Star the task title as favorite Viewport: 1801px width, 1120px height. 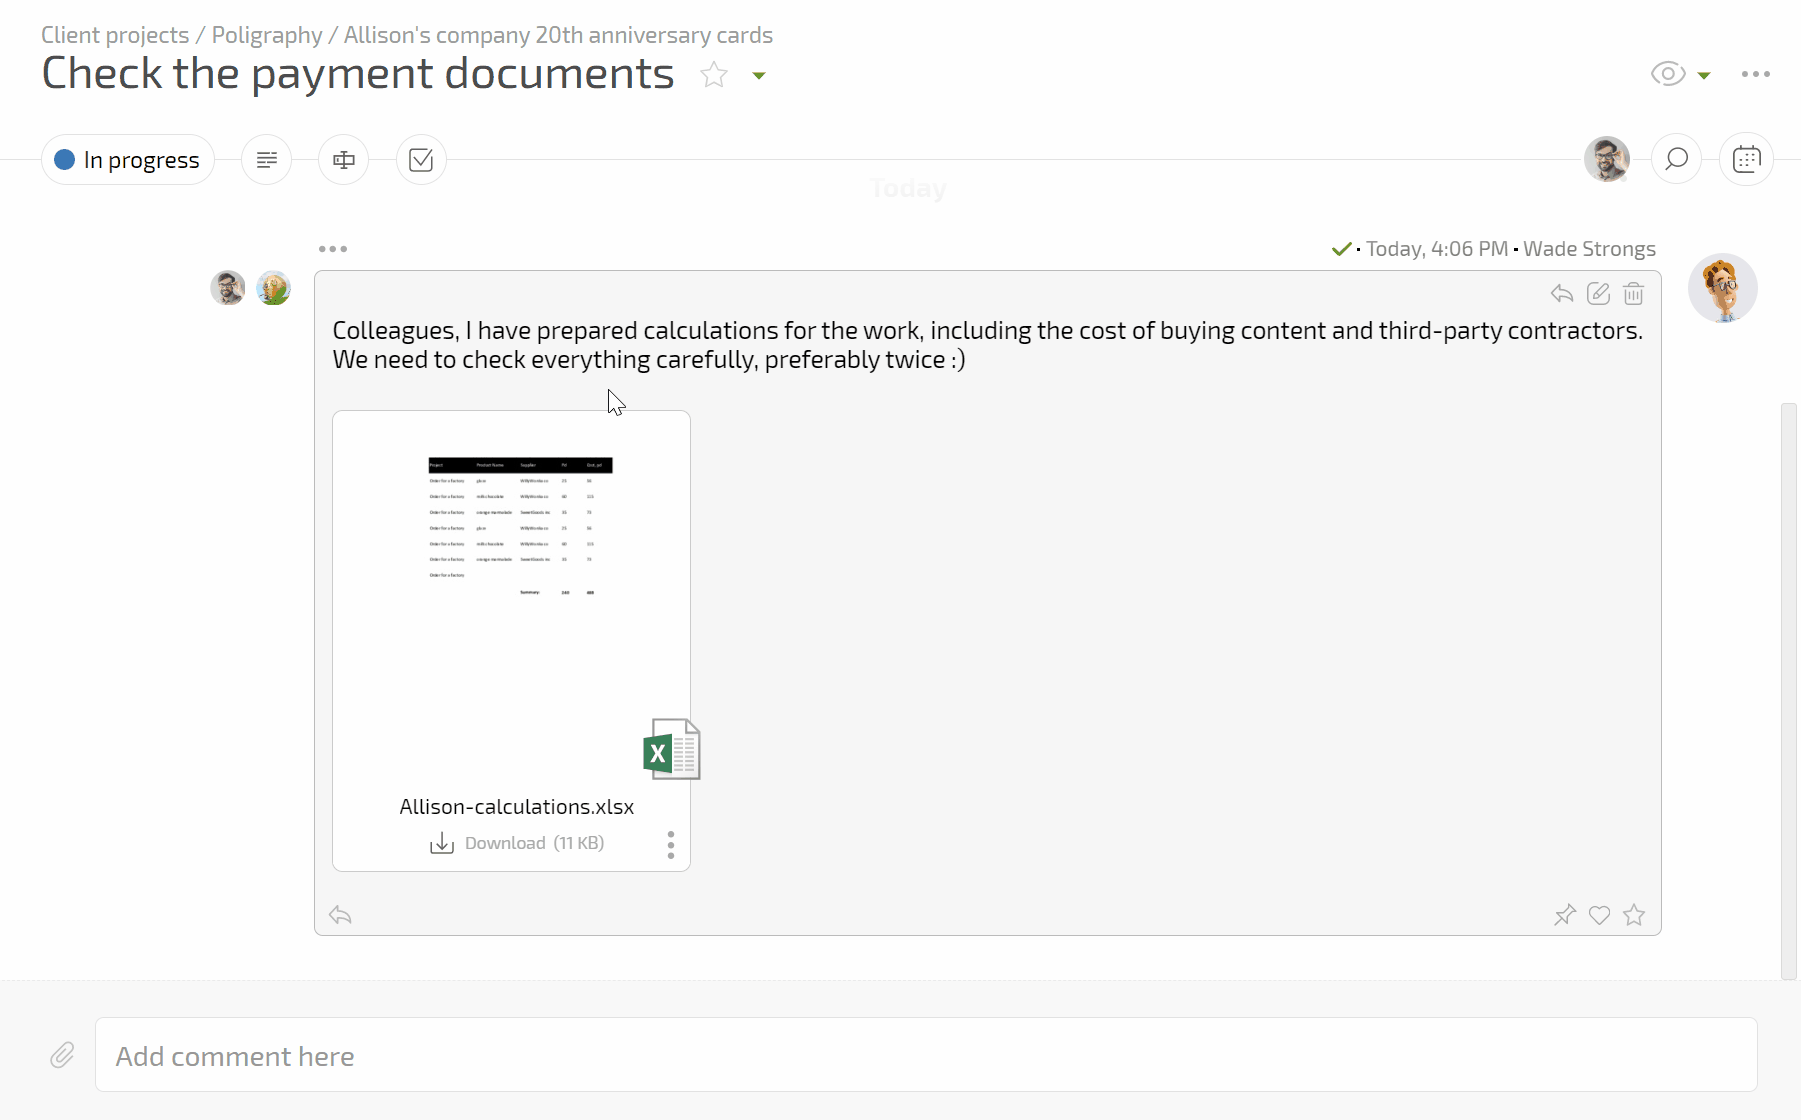coord(714,75)
